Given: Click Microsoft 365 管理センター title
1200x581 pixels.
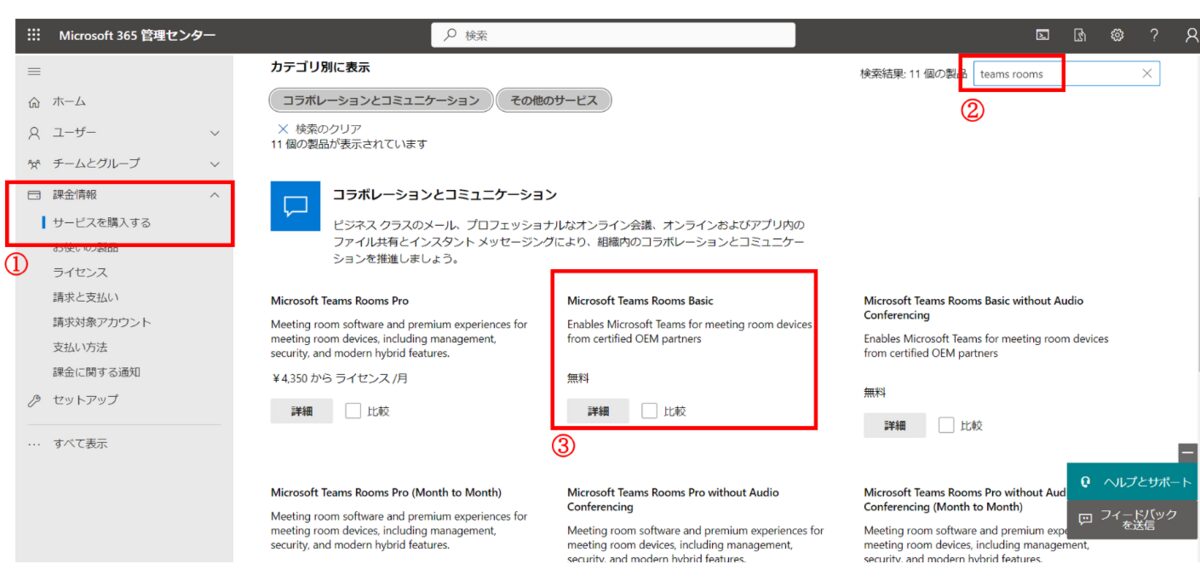Looking at the screenshot, I should point(137,35).
